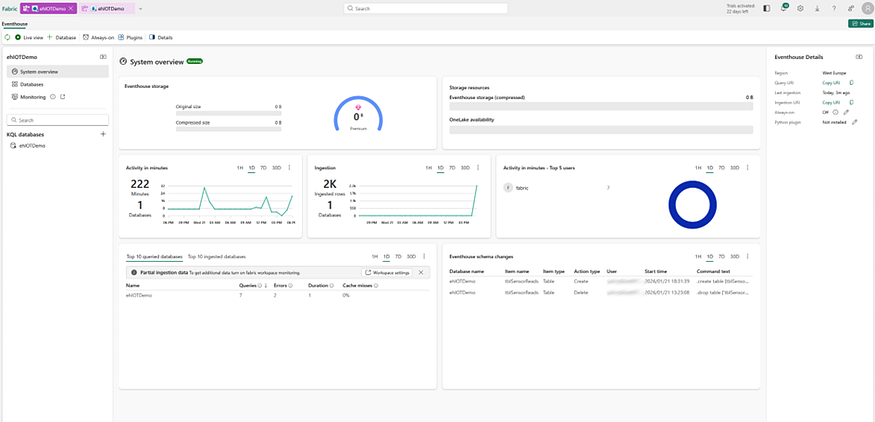Collapse the ehIOTDemo explorer pane
The image size is (875, 422).
(103, 57)
